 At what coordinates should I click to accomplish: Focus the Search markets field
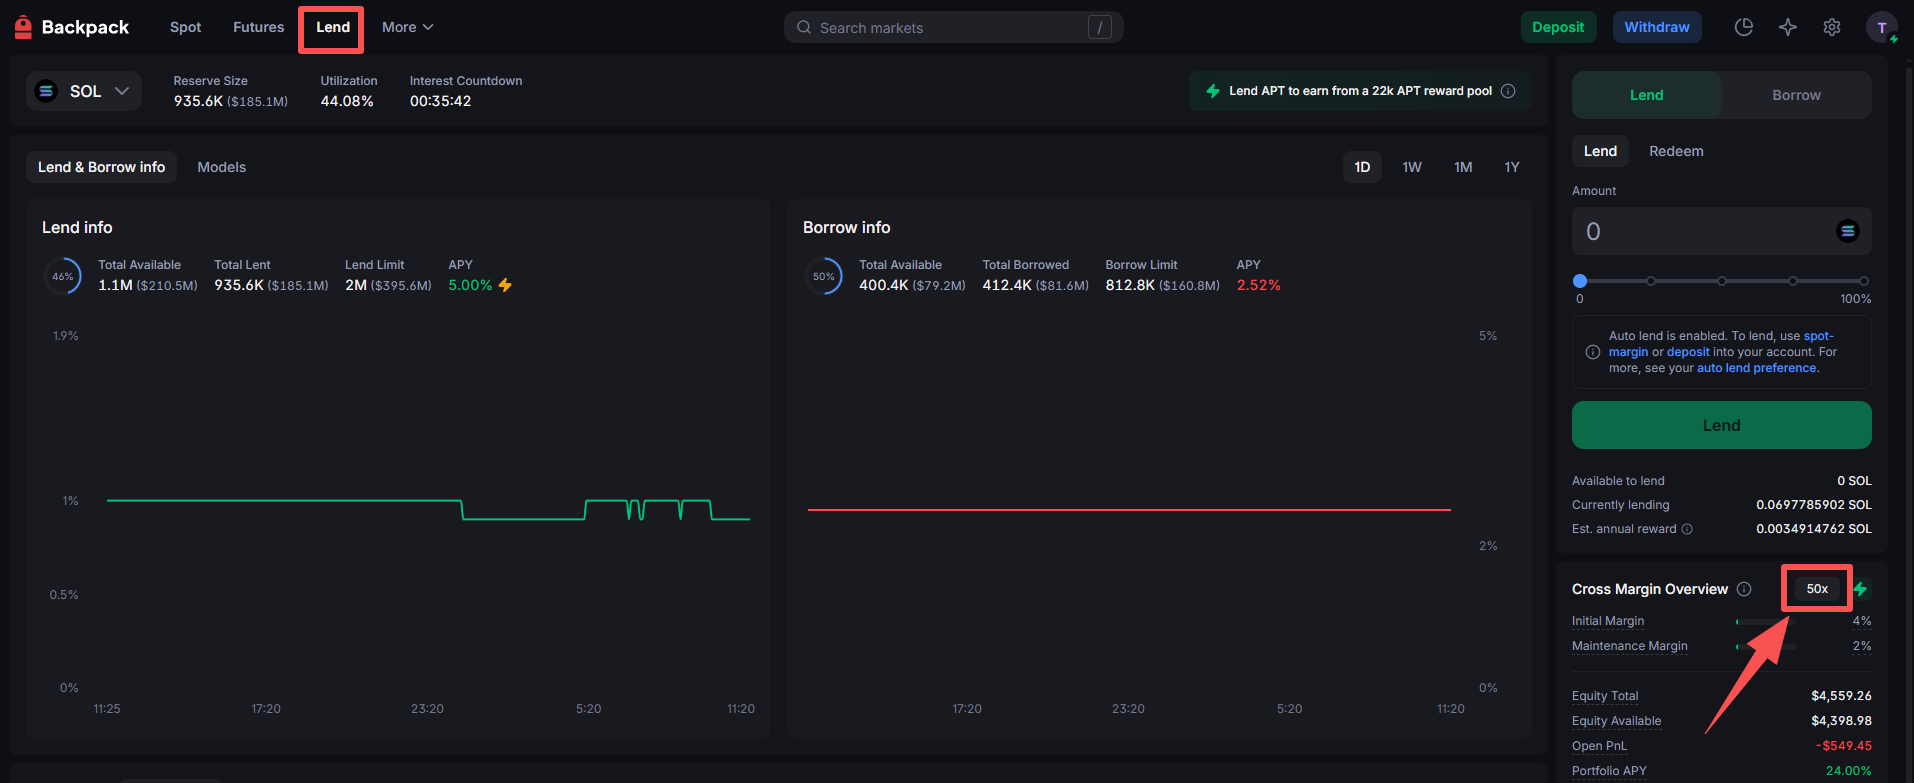click(952, 27)
